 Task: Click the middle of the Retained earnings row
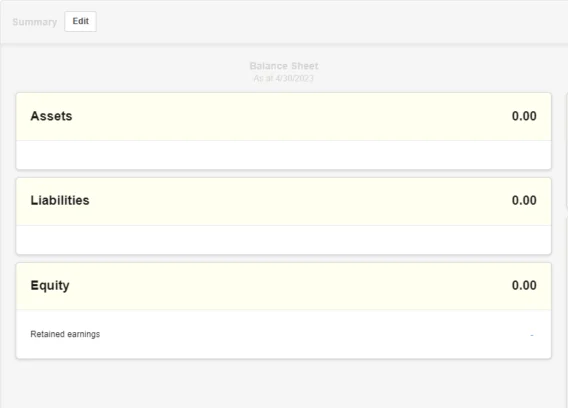(284, 334)
